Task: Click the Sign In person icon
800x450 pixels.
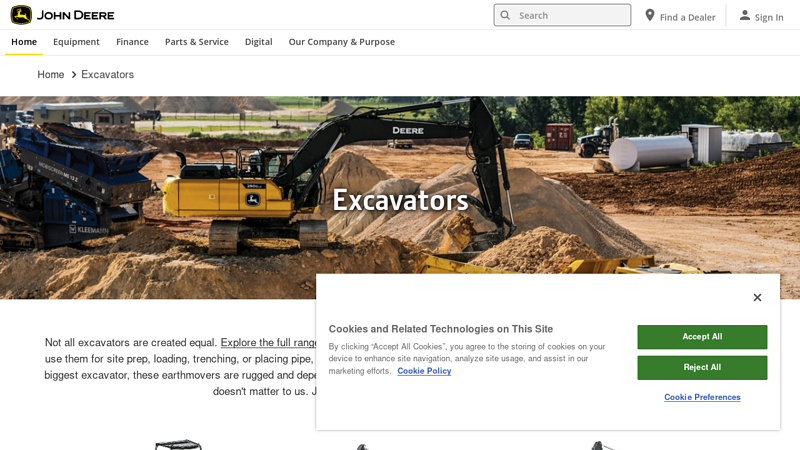Action: 745,15
